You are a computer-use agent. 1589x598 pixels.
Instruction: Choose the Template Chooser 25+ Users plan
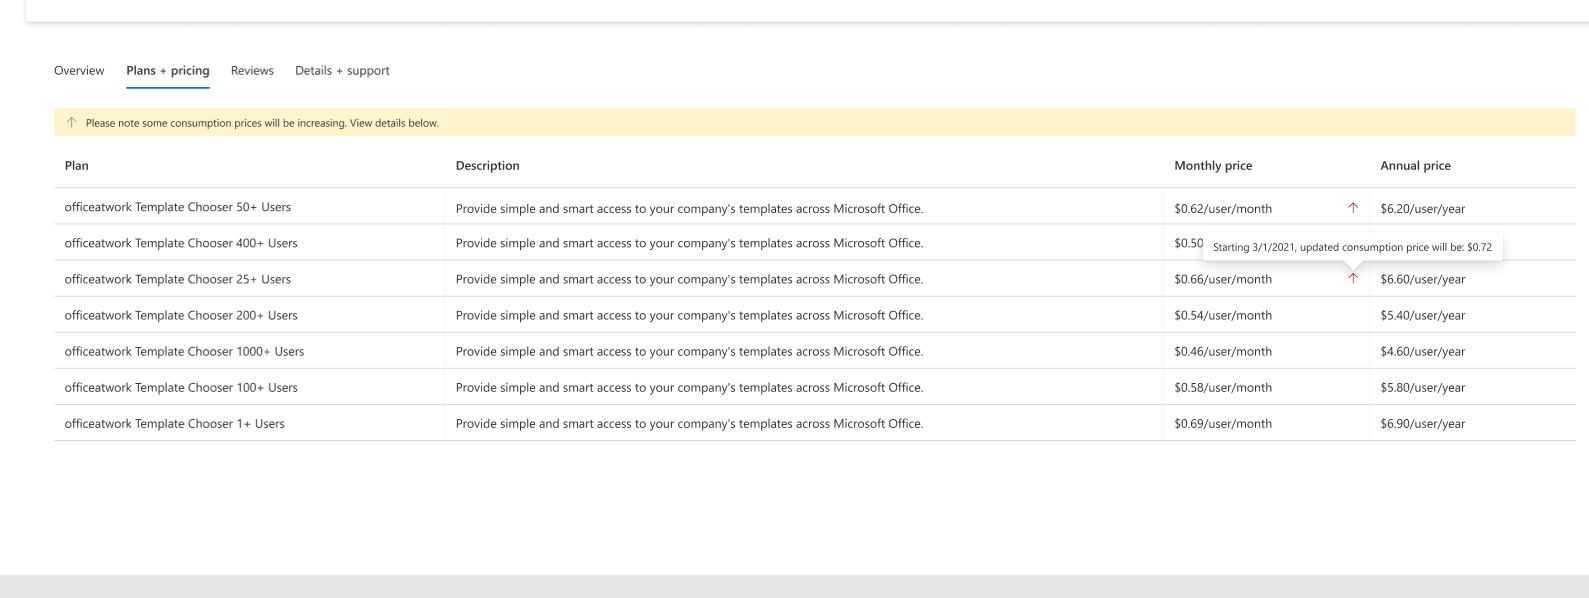[x=178, y=279]
